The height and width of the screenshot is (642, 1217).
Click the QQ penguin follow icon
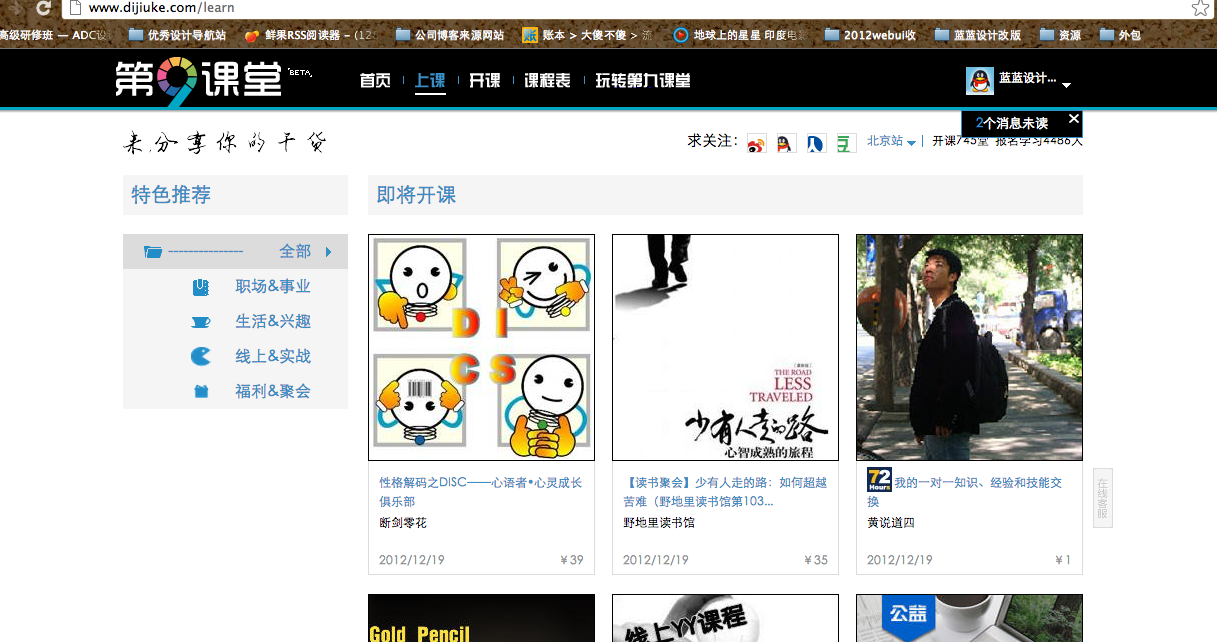click(785, 143)
